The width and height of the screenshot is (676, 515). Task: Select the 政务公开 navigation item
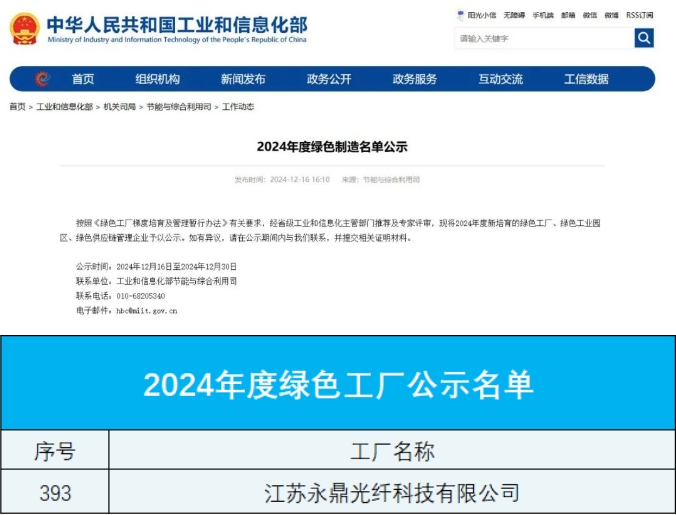[x=329, y=79]
